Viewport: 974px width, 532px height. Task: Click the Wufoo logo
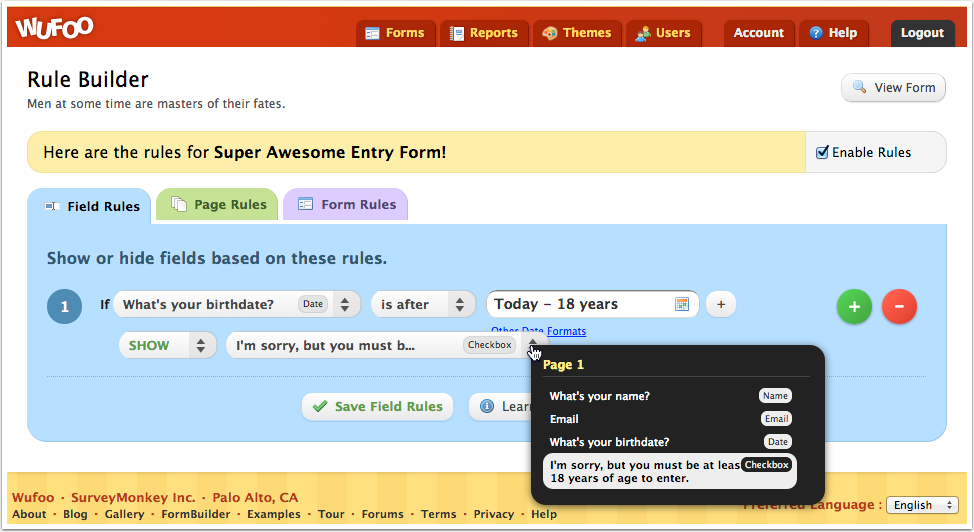tap(55, 27)
